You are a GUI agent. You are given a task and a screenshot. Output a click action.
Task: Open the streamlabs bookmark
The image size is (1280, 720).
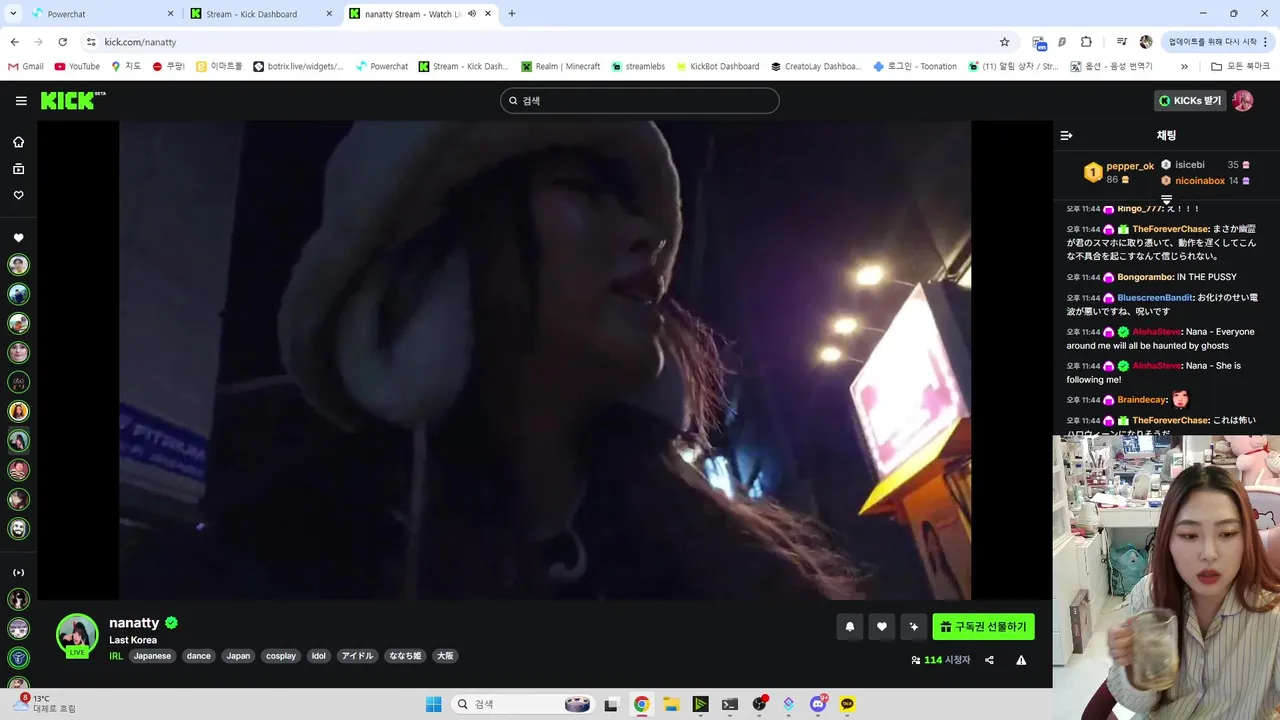click(637, 67)
